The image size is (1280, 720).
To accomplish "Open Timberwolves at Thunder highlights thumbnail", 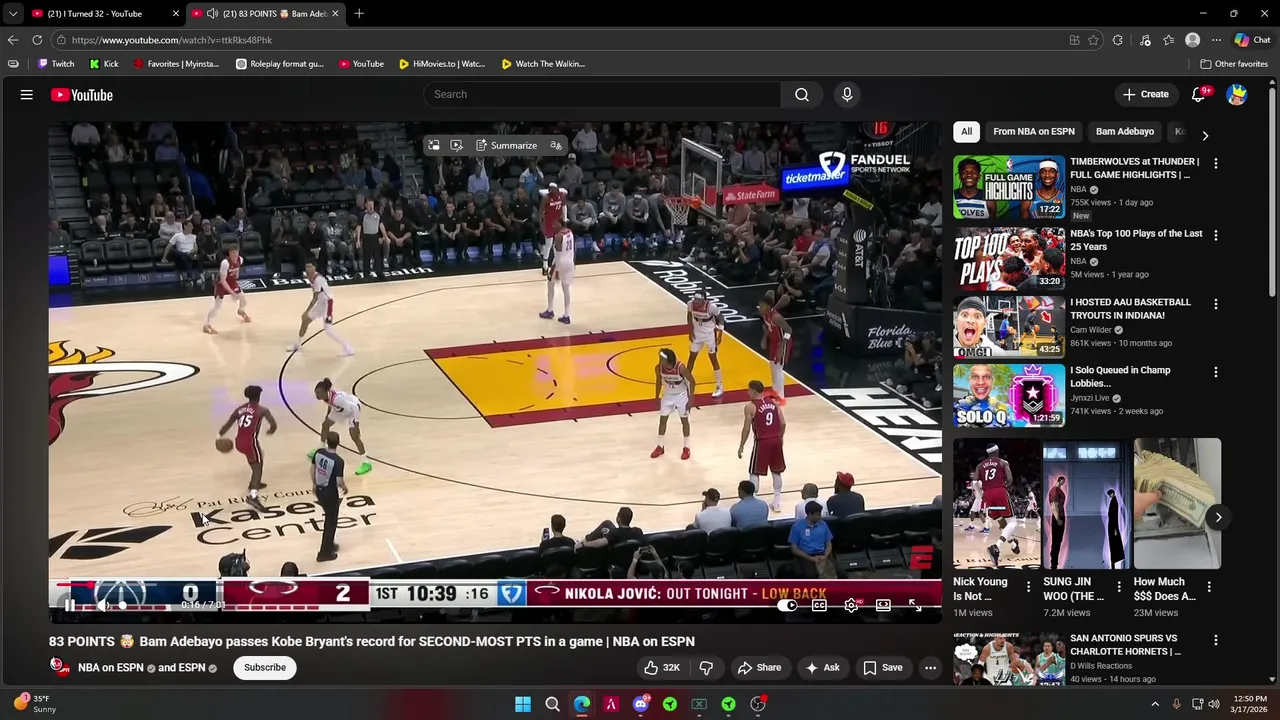I will [1009, 187].
